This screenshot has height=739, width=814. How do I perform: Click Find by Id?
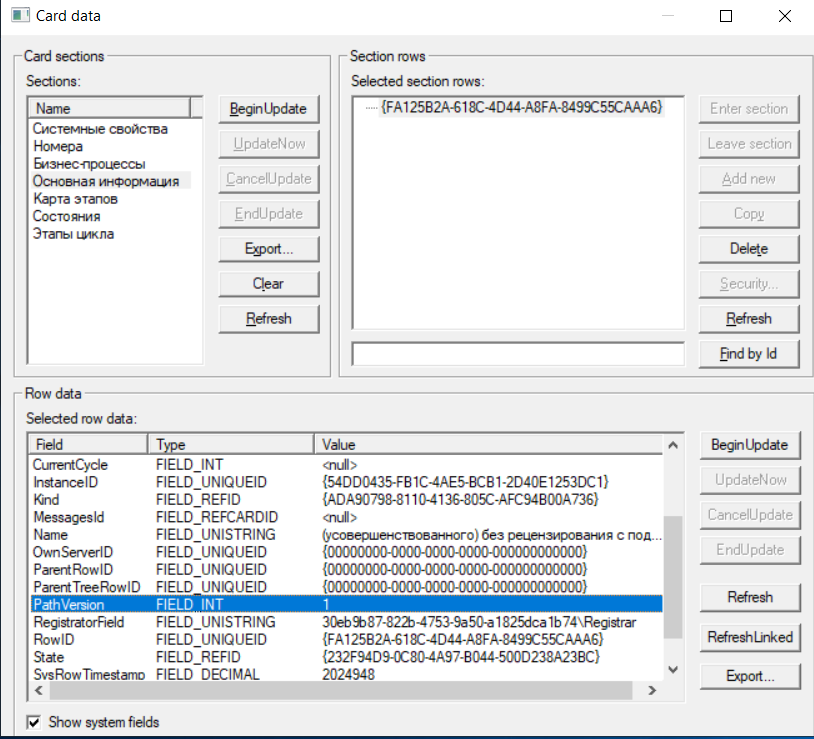tap(748, 353)
